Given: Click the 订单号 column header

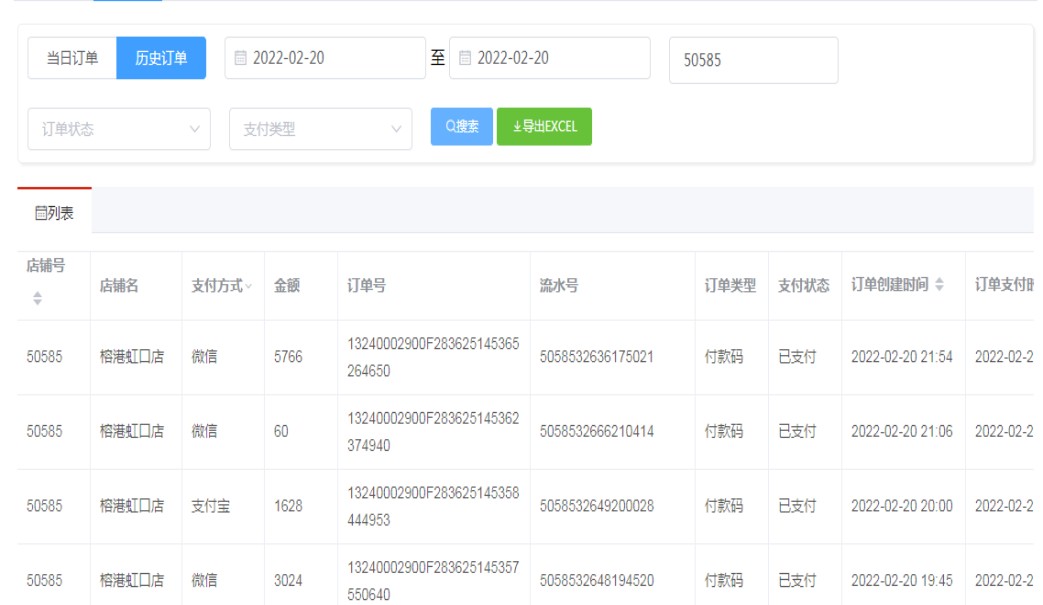Looking at the screenshot, I should (x=367, y=286).
